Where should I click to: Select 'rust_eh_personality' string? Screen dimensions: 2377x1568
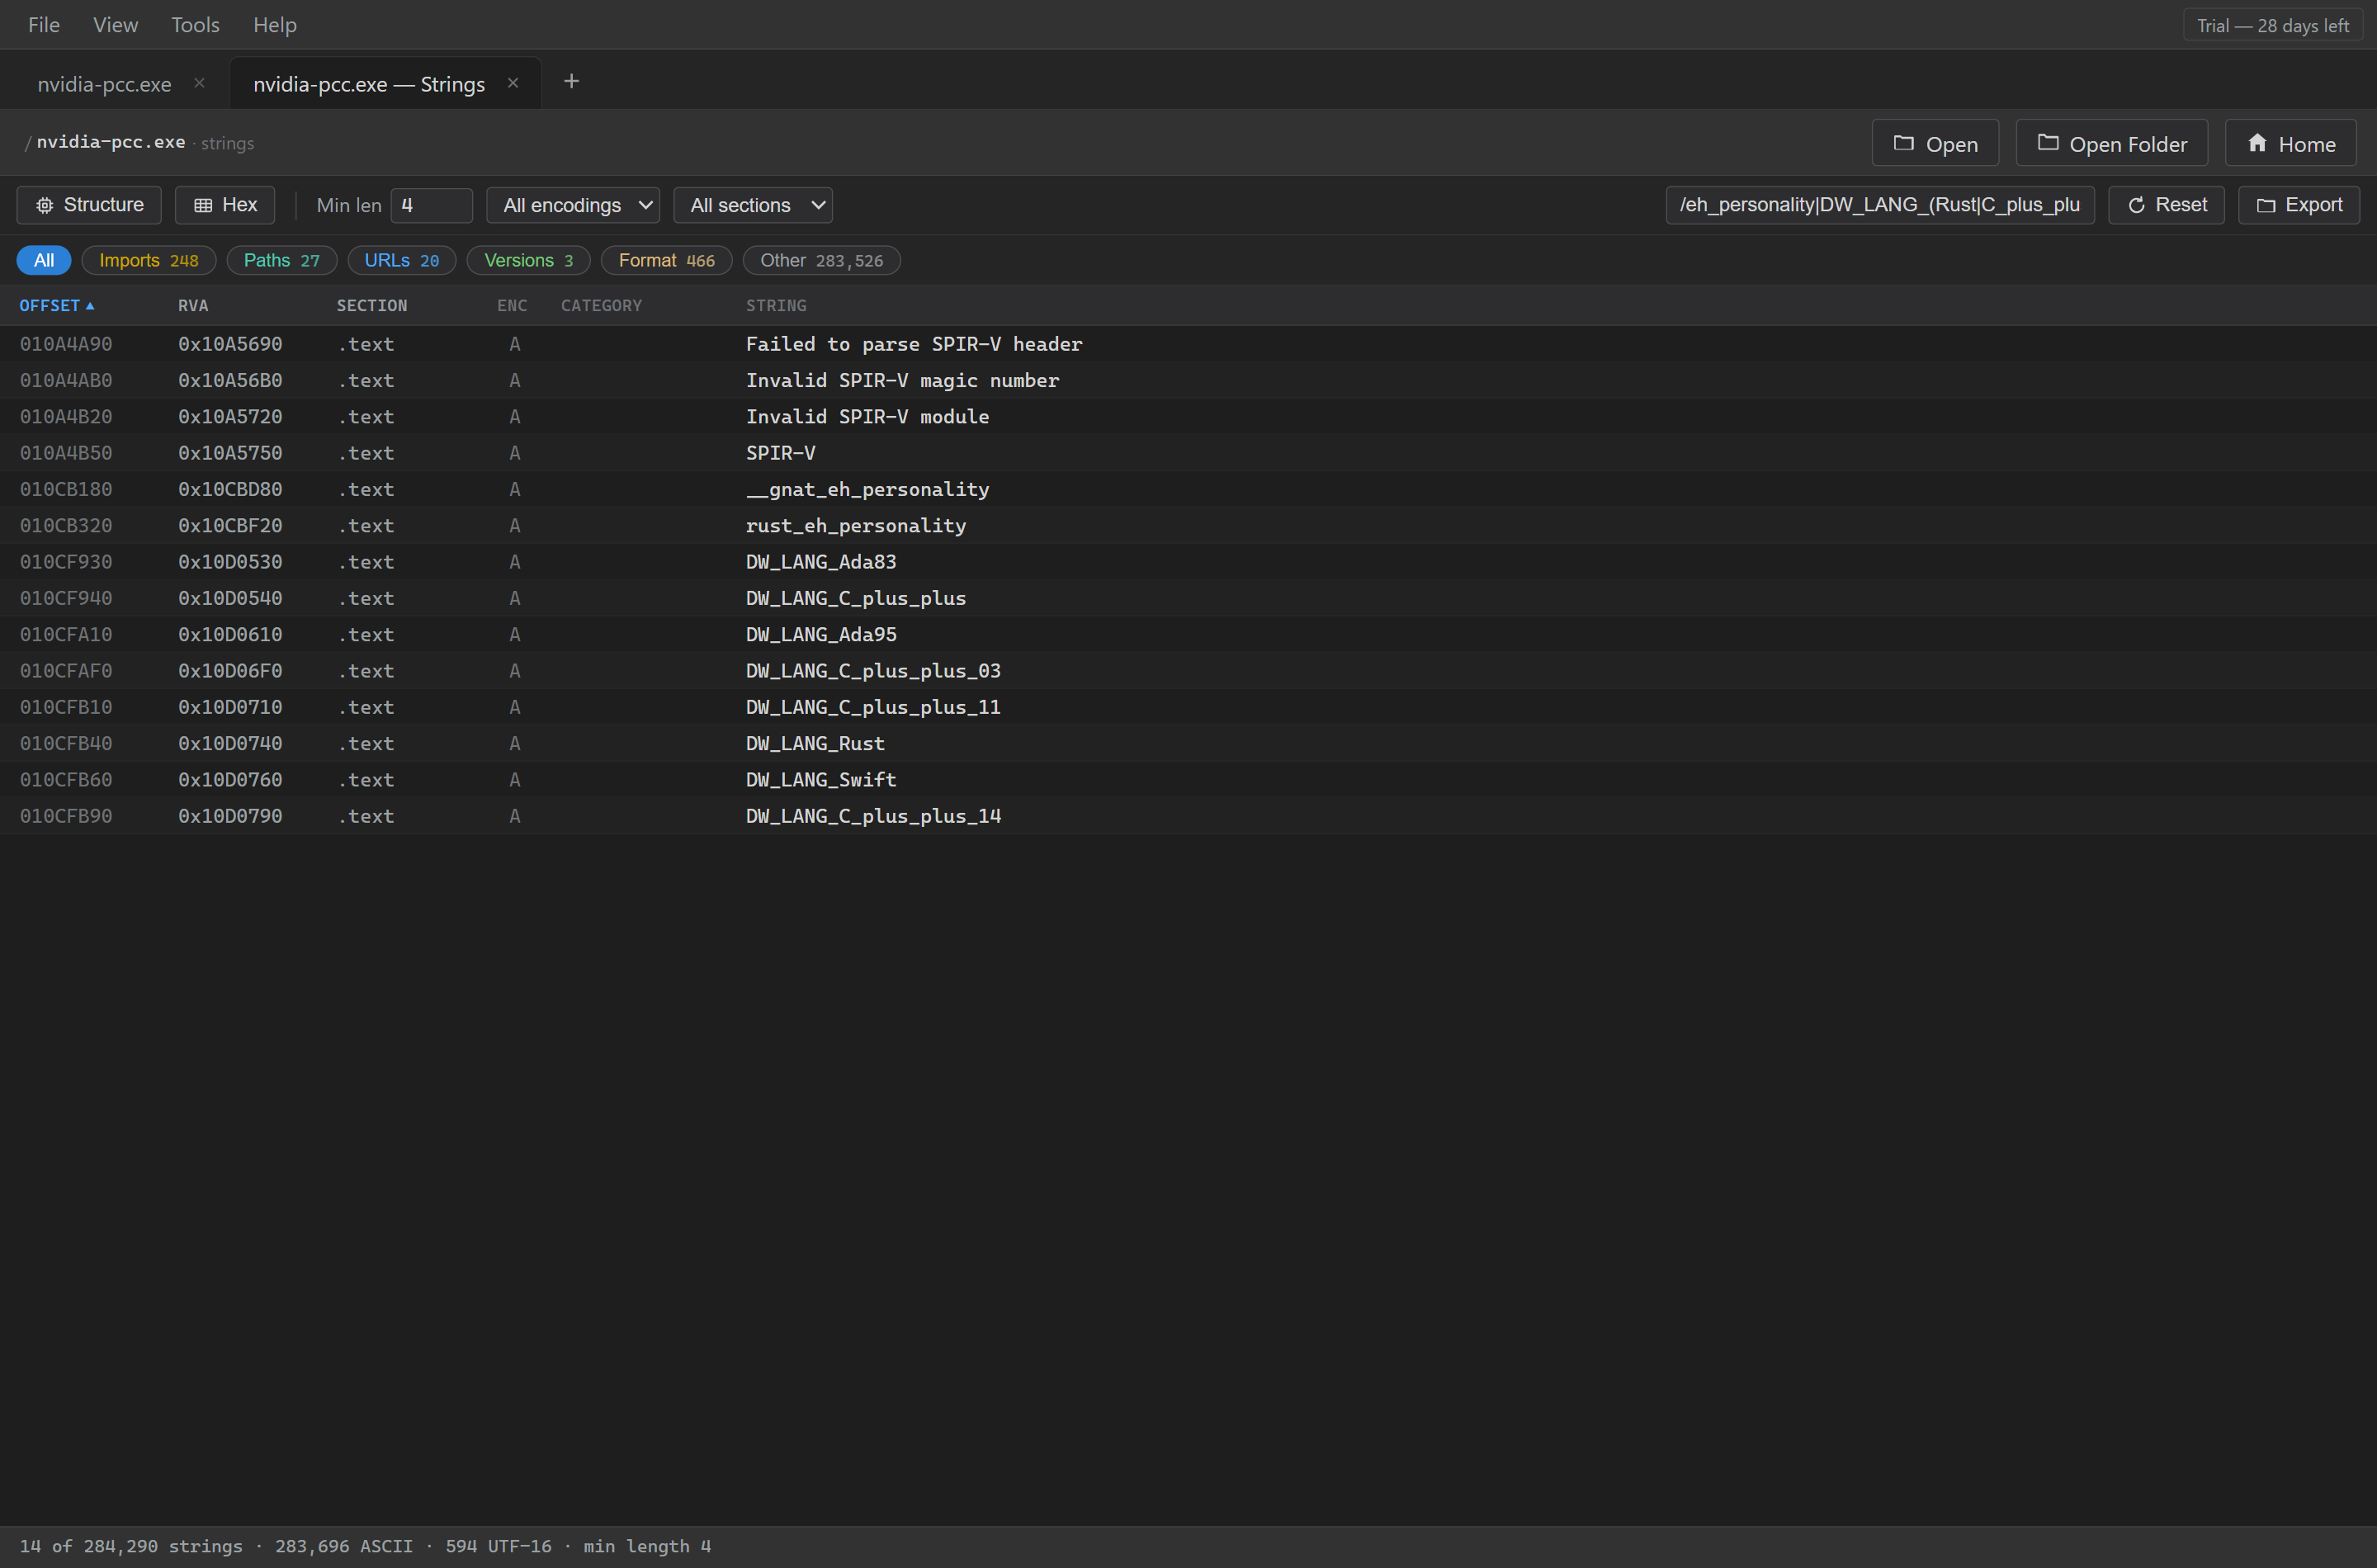coord(856,526)
